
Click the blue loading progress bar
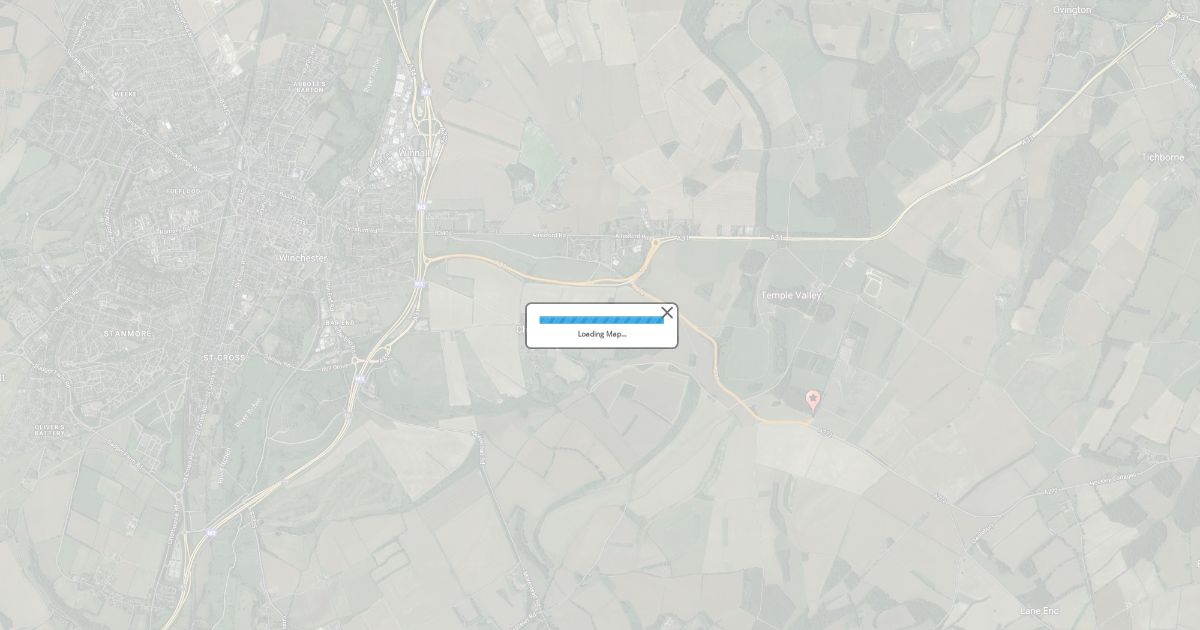tap(601, 320)
